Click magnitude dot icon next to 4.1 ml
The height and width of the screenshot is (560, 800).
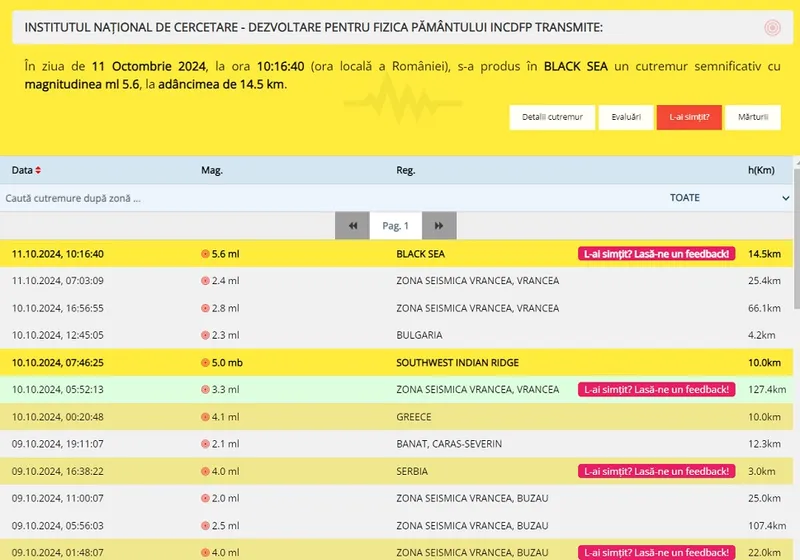pyautogui.click(x=205, y=417)
